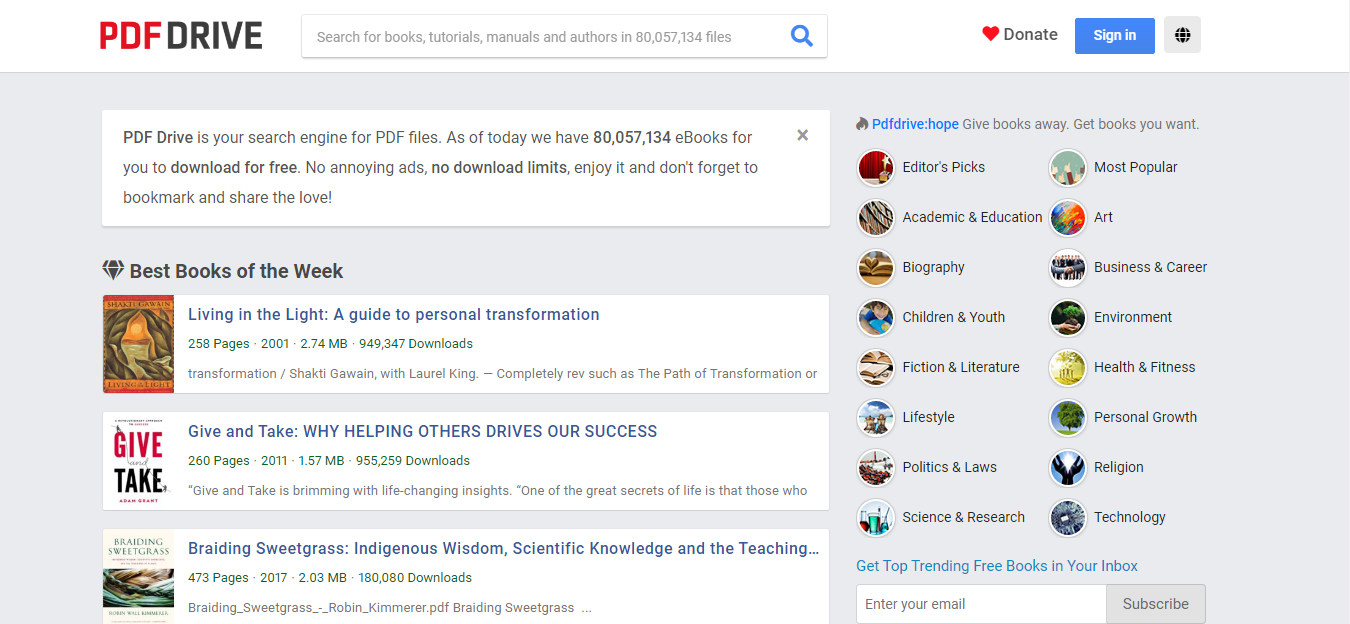Open the Business & Career text link
Image resolution: width=1350 pixels, height=624 pixels.
pos(1150,267)
